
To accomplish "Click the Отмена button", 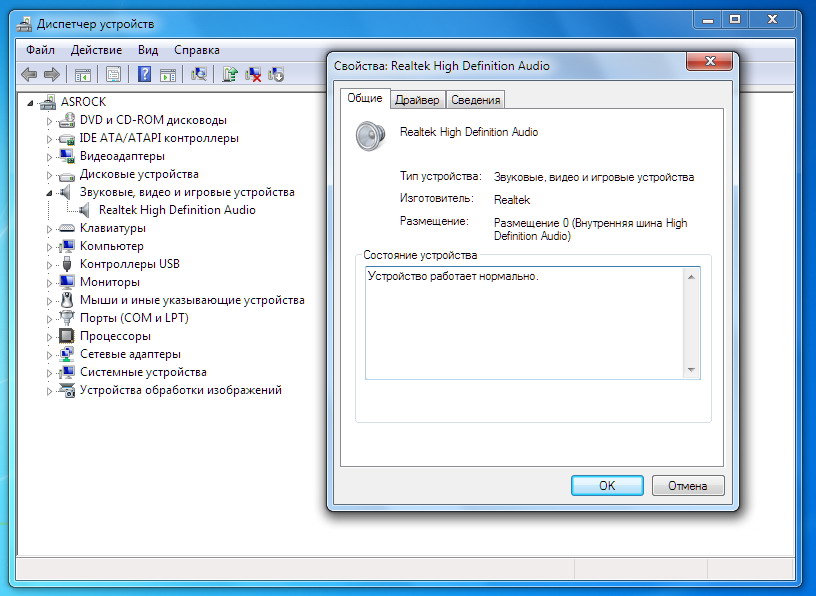I will tap(687, 486).
